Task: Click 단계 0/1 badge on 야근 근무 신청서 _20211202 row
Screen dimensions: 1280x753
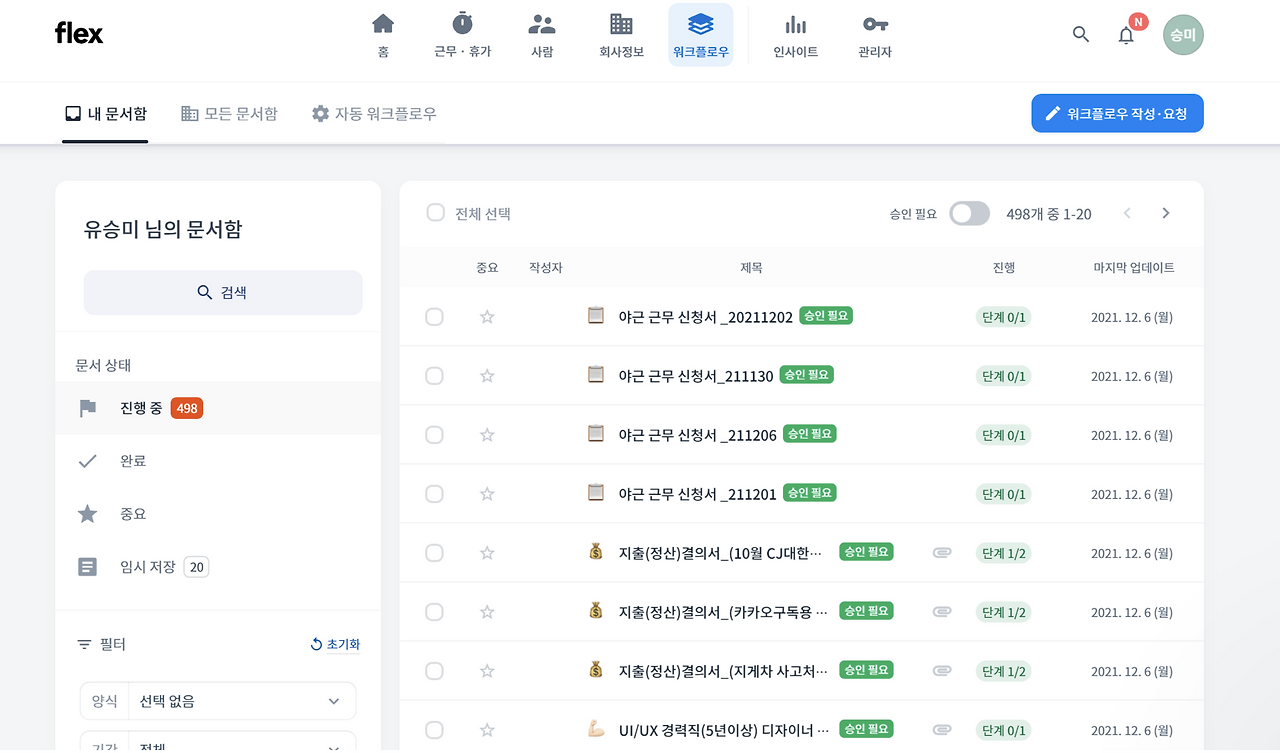Action: 1004,317
